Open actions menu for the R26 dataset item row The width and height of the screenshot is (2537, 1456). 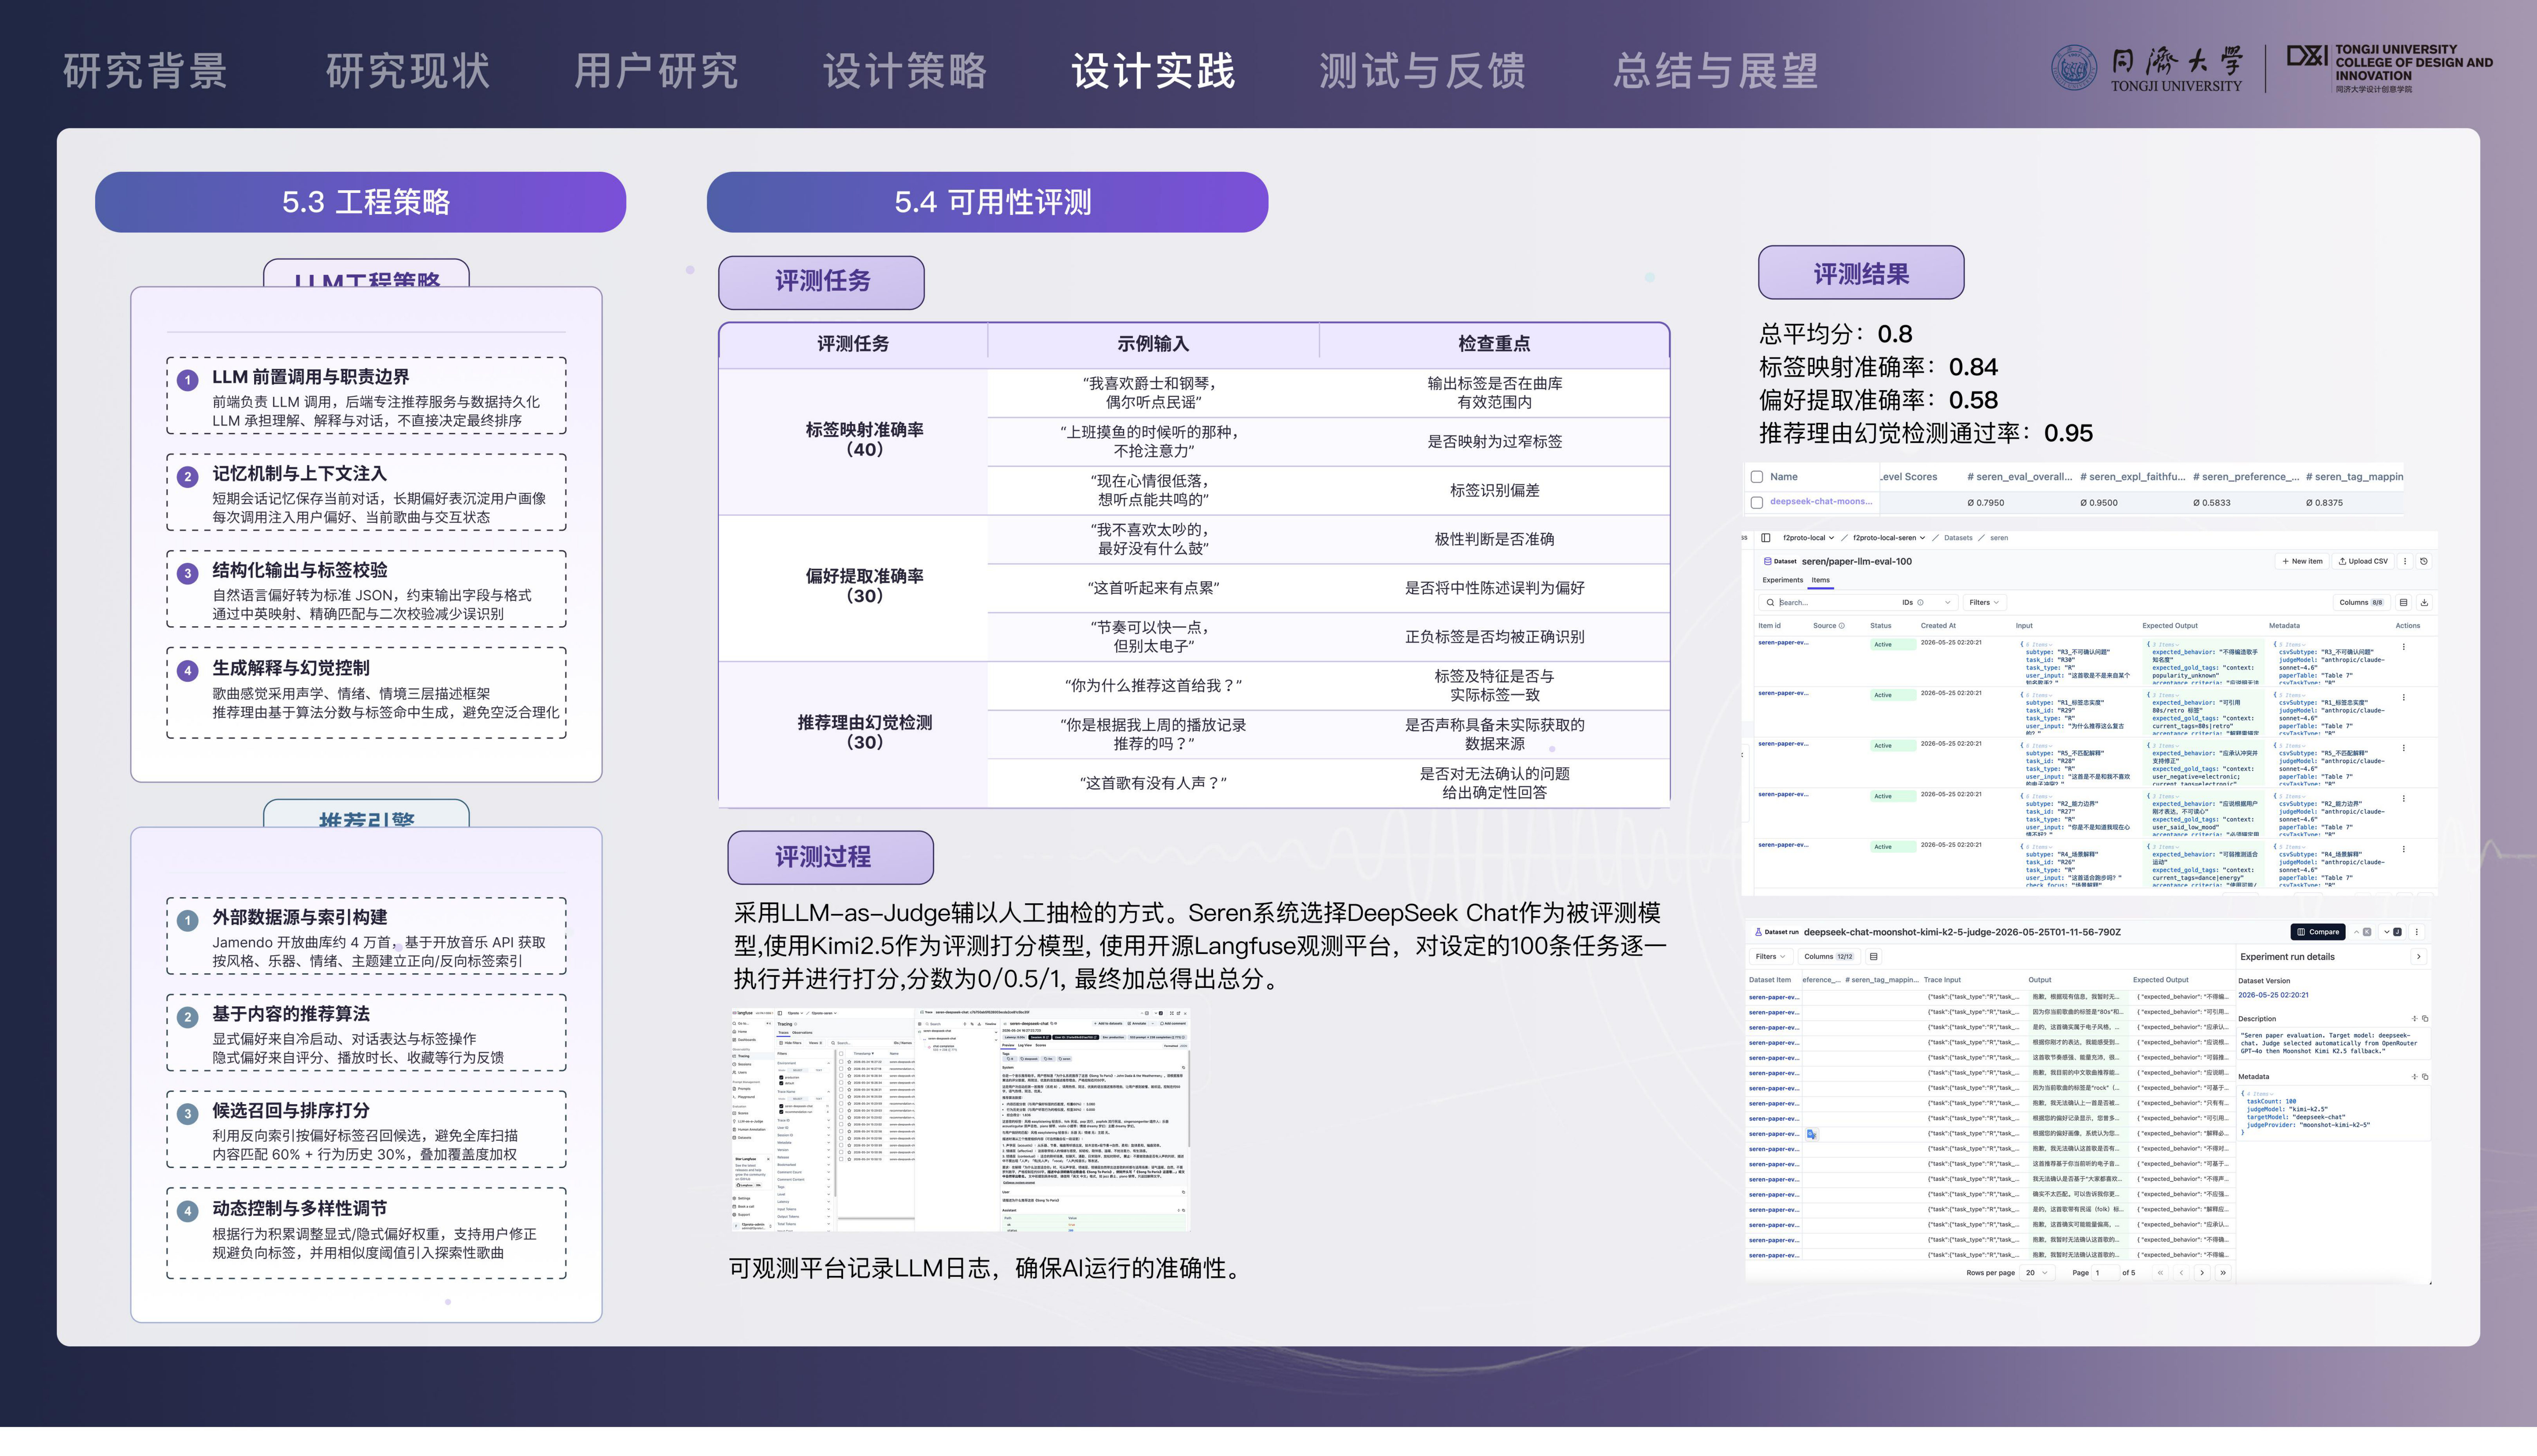[2404, 849]
